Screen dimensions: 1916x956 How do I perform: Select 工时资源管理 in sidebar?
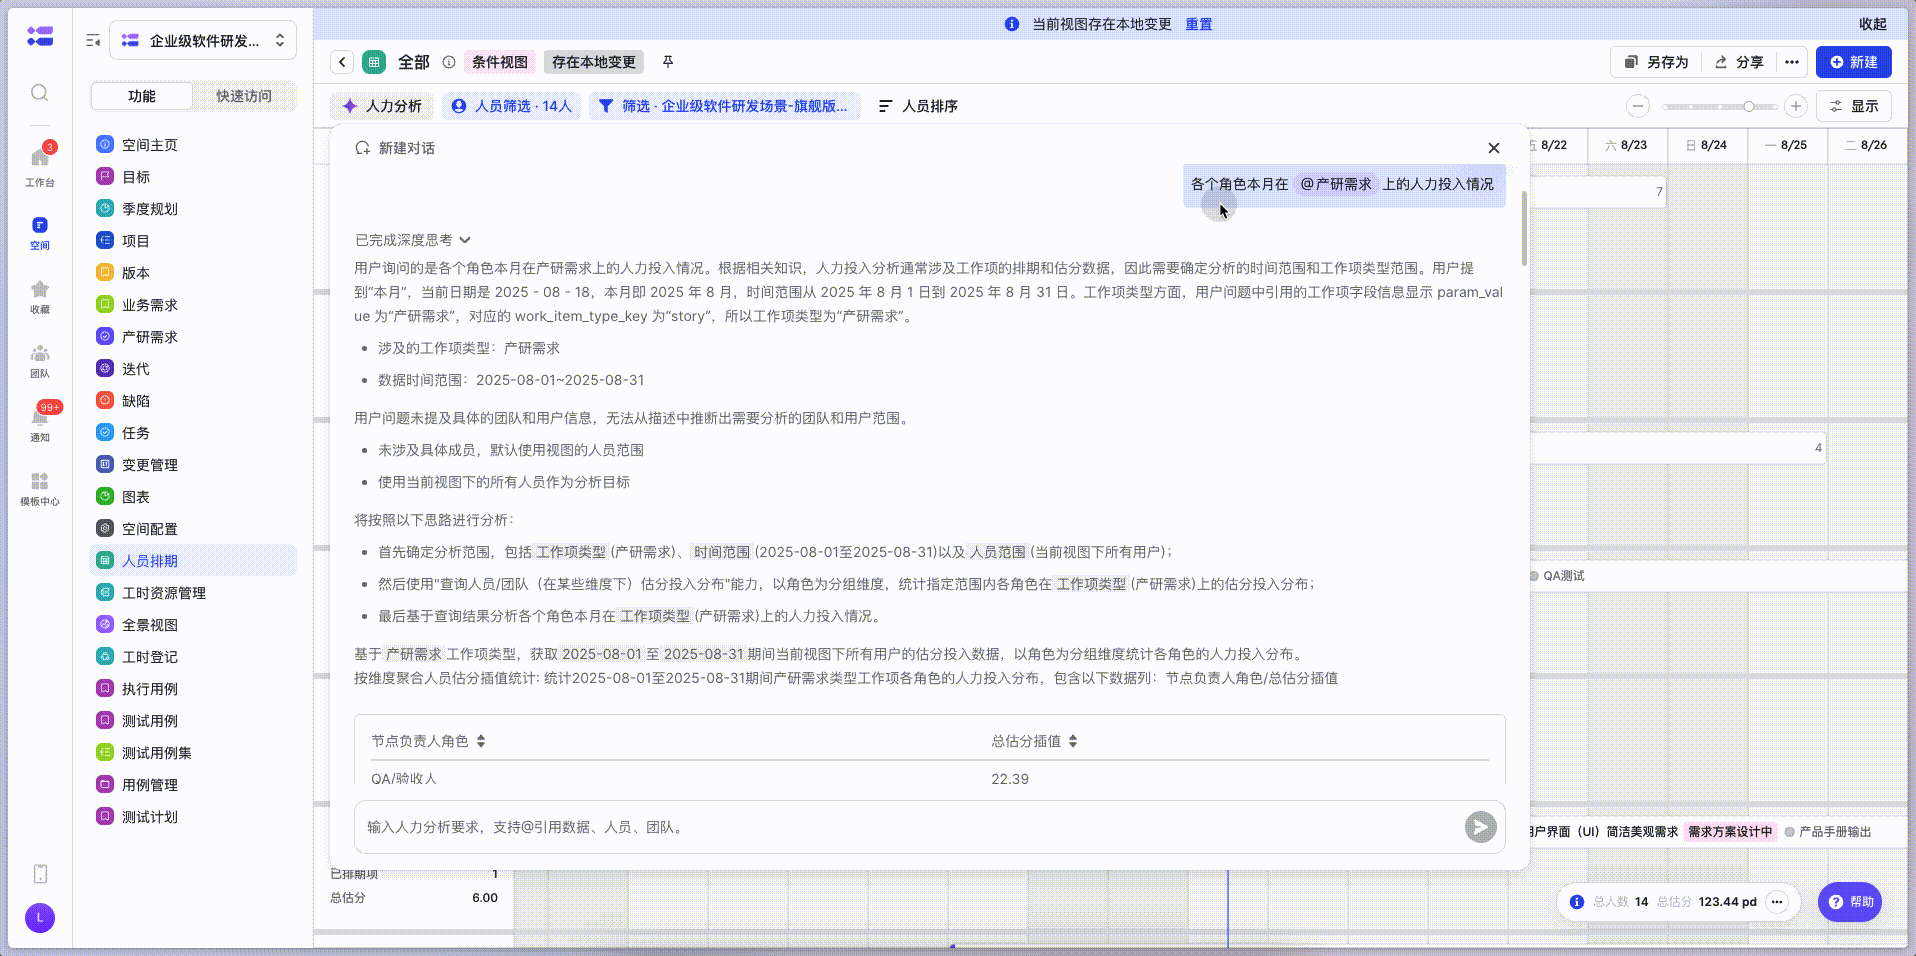click(163, 593)
